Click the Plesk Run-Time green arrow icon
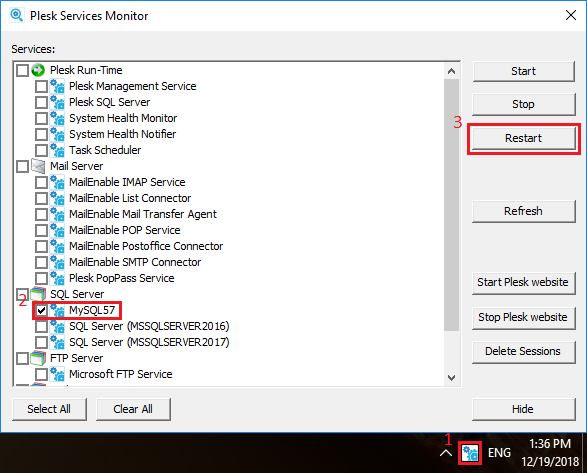This screenshot has height=473, width=587. tap(38, 70)
